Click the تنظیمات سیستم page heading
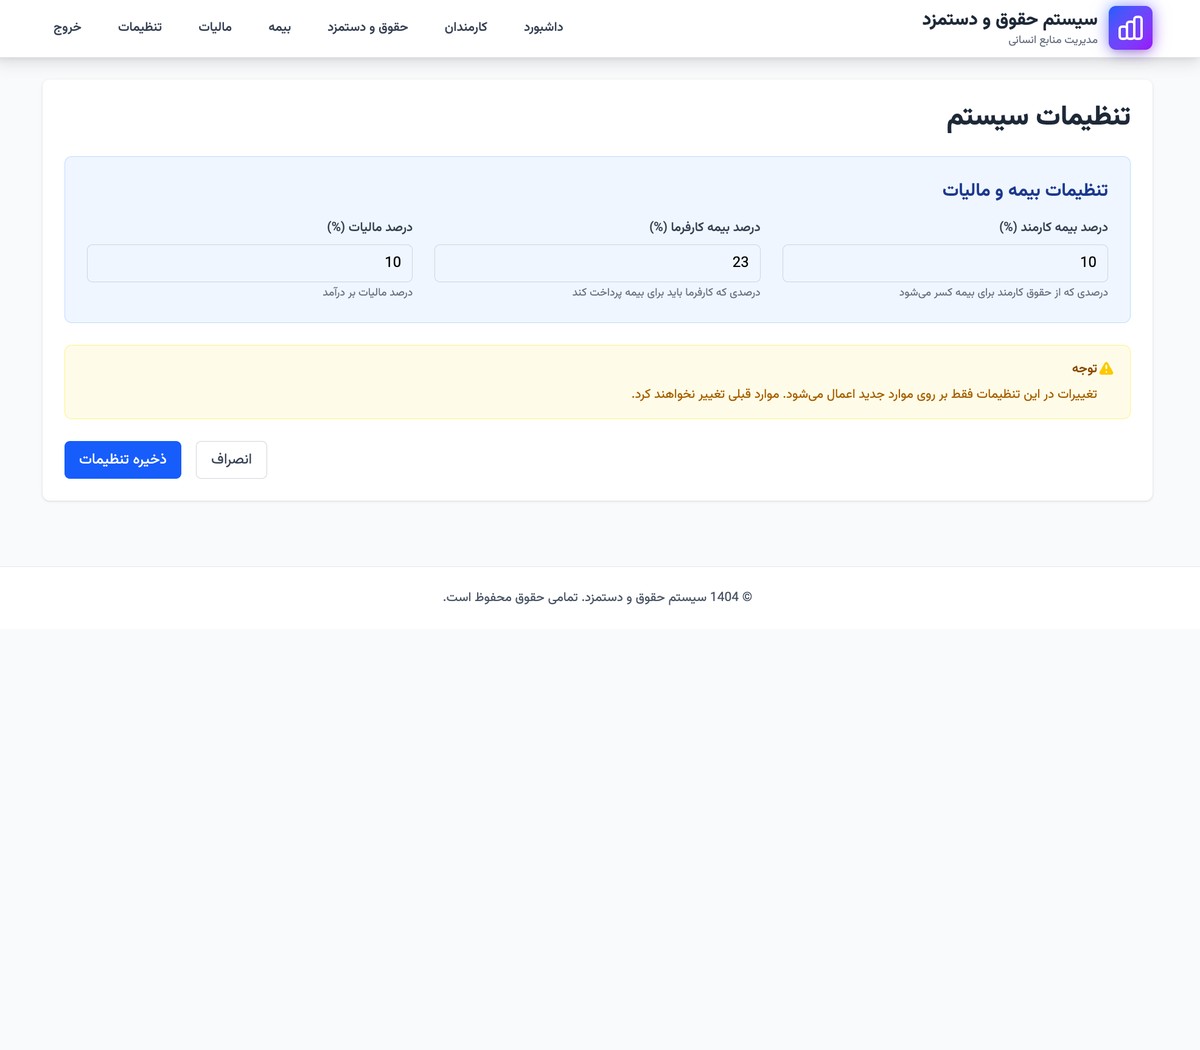 [1038, 117]
